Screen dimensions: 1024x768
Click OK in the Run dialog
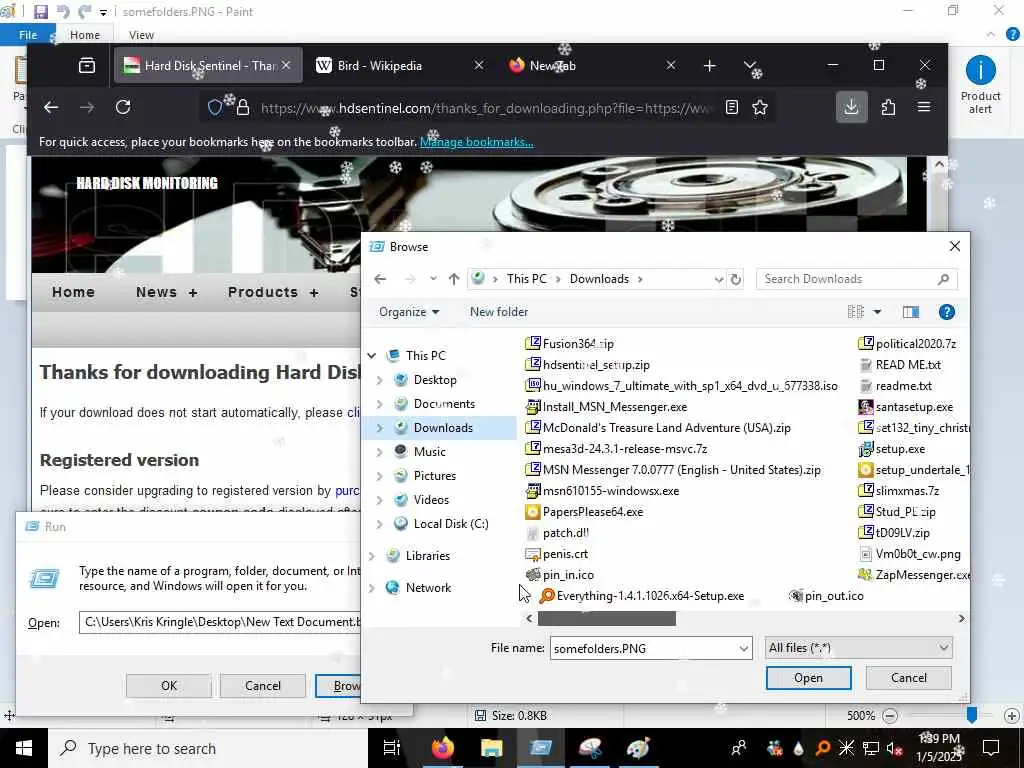168,686
